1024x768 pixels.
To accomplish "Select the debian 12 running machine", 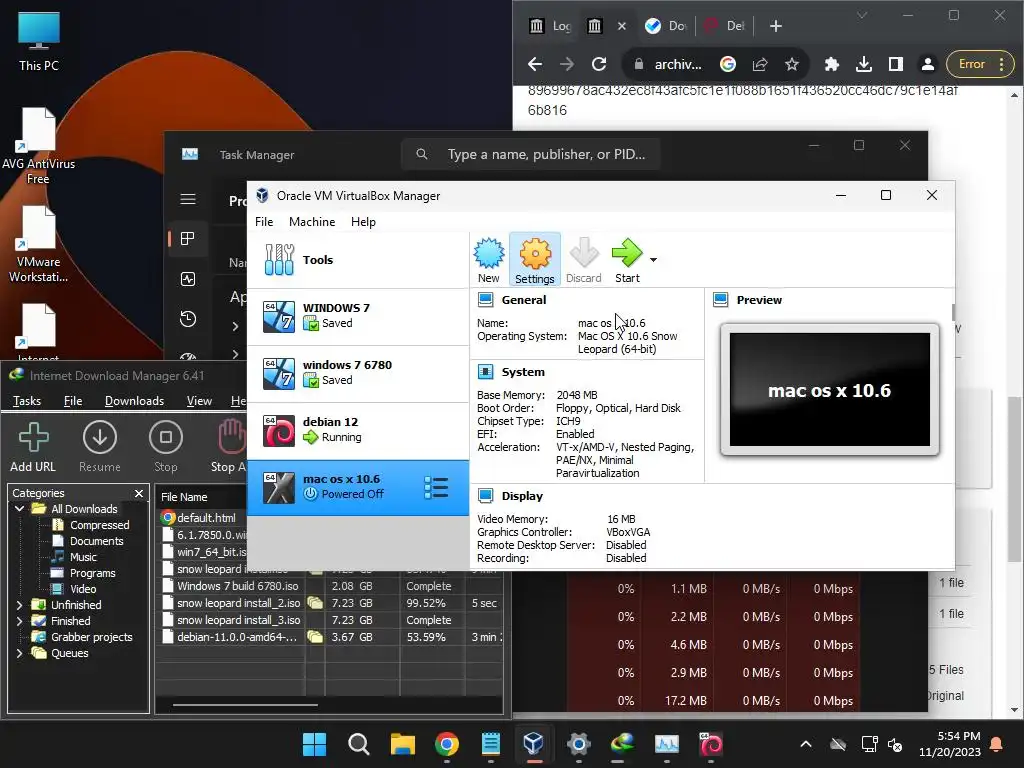I will pos(358,430).
